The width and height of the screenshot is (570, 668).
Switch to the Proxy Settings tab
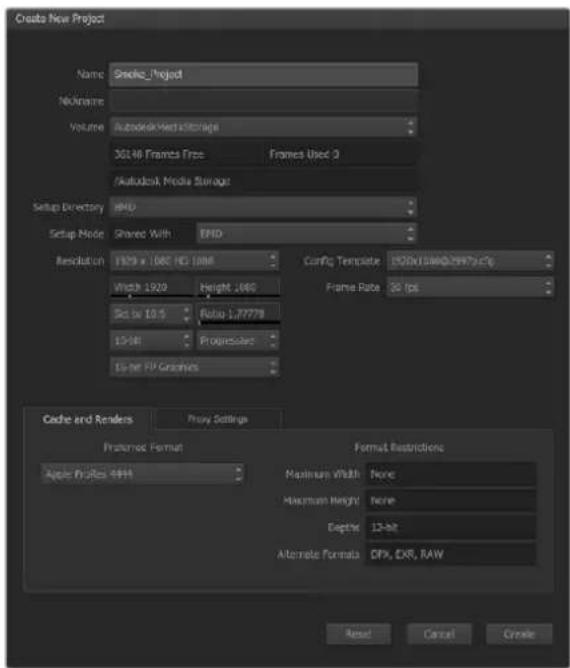click(218, 420)
